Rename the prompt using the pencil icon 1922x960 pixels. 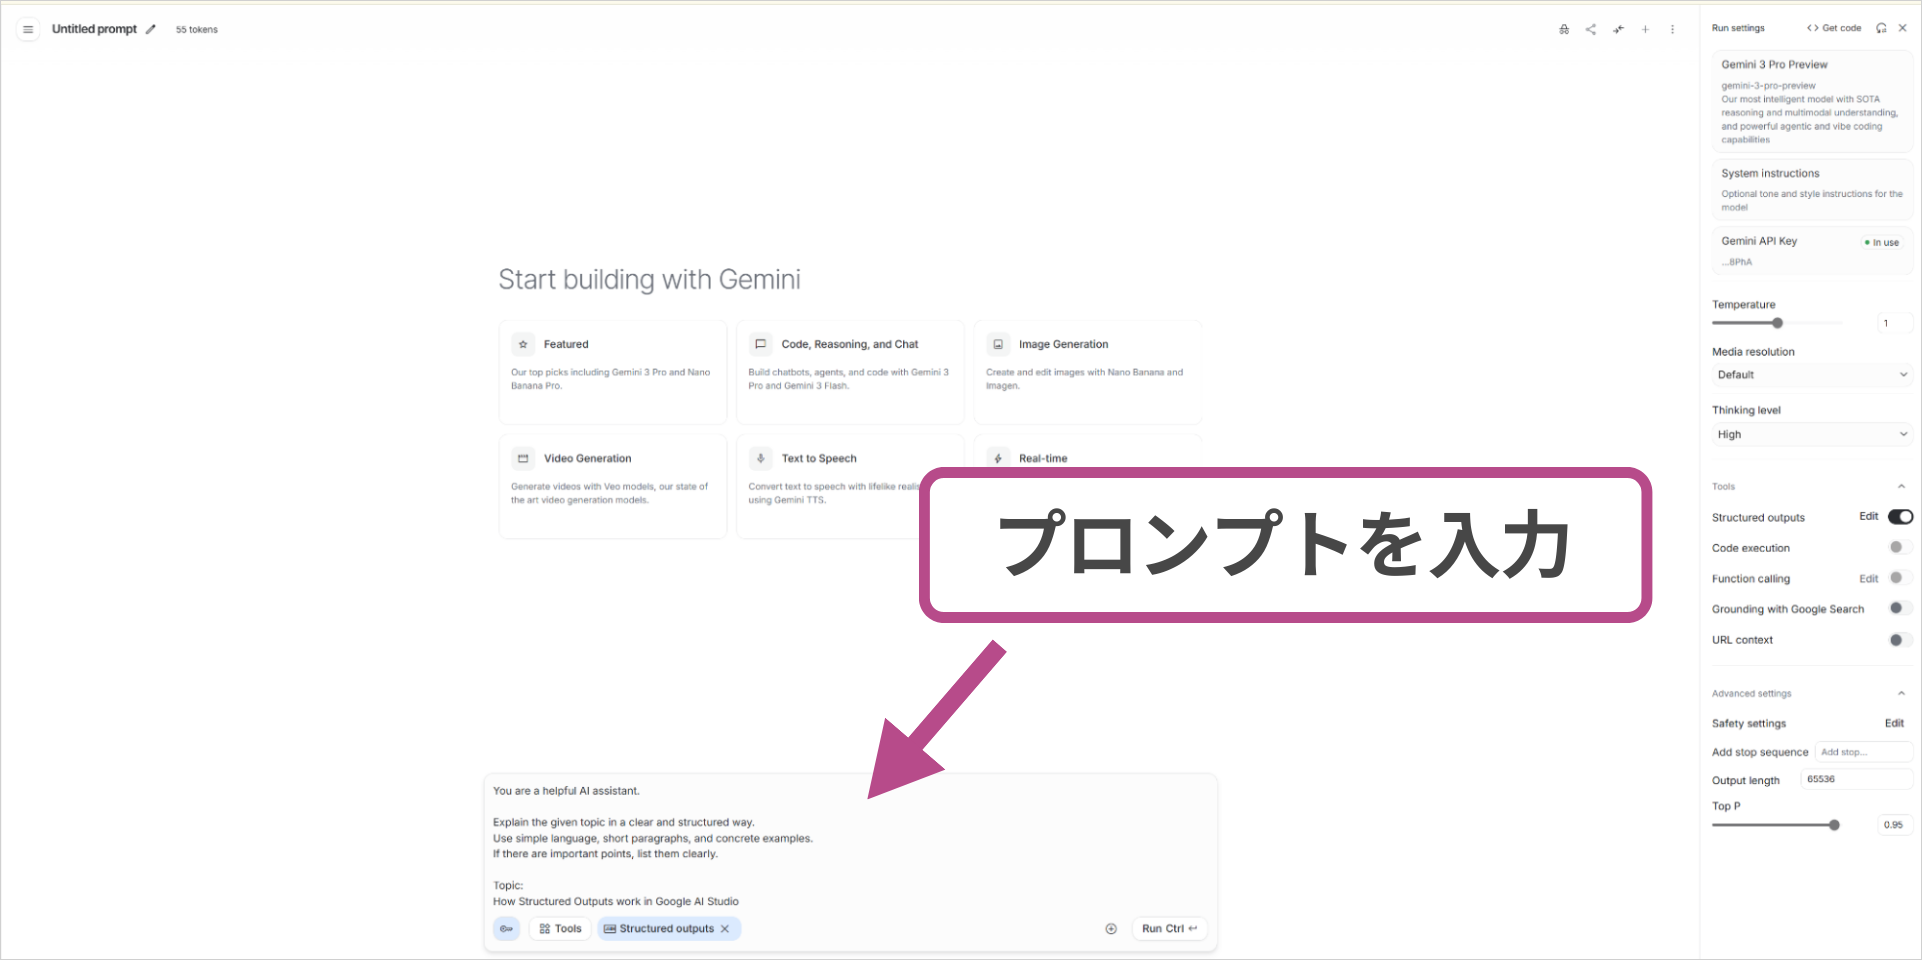[151, 29]
